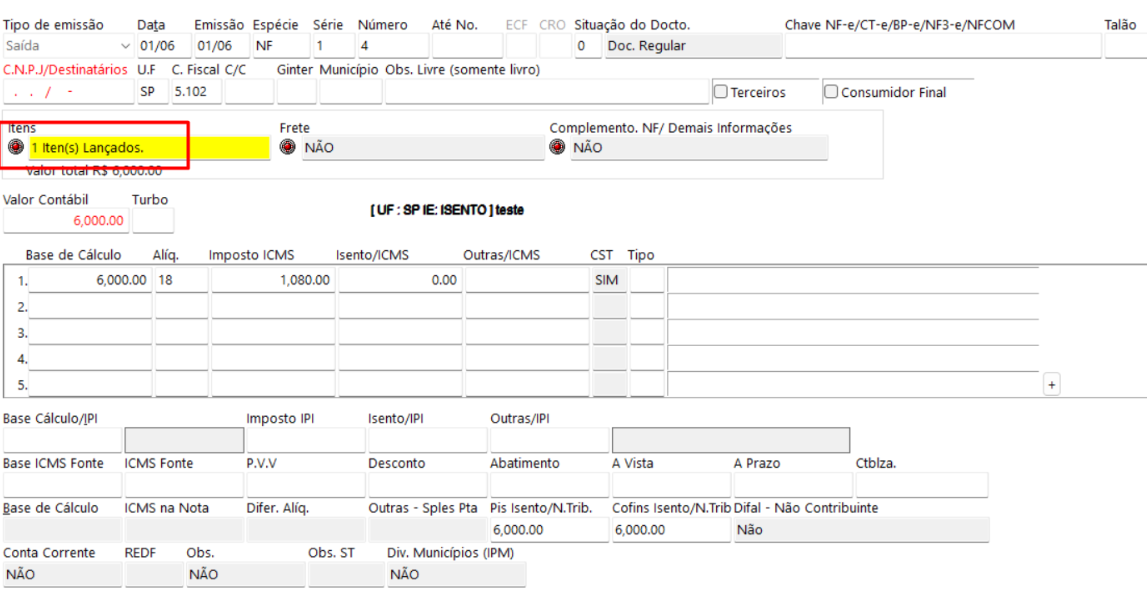Focus the Chave NF-e access key field

coord(943,45)
